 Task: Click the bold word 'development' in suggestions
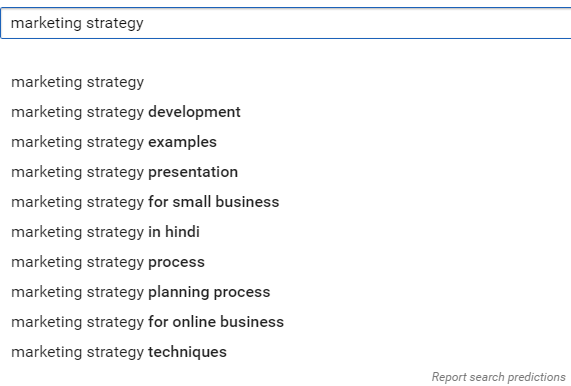[x=194, y=112]
